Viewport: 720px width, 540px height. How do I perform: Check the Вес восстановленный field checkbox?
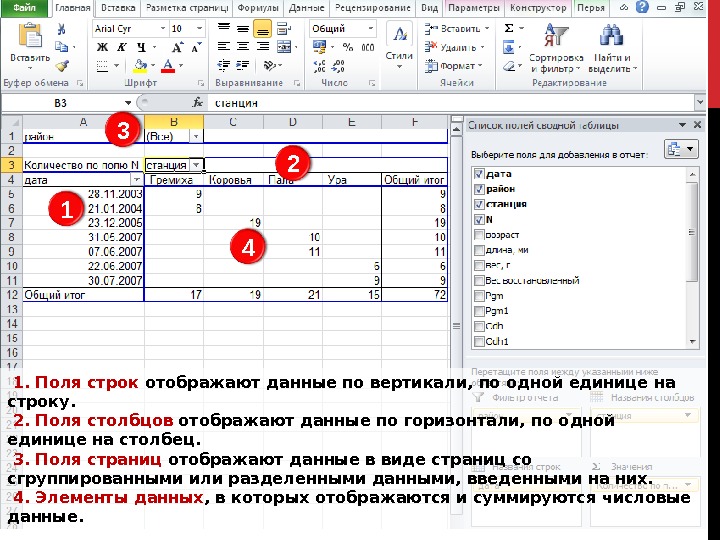(478, 281)
